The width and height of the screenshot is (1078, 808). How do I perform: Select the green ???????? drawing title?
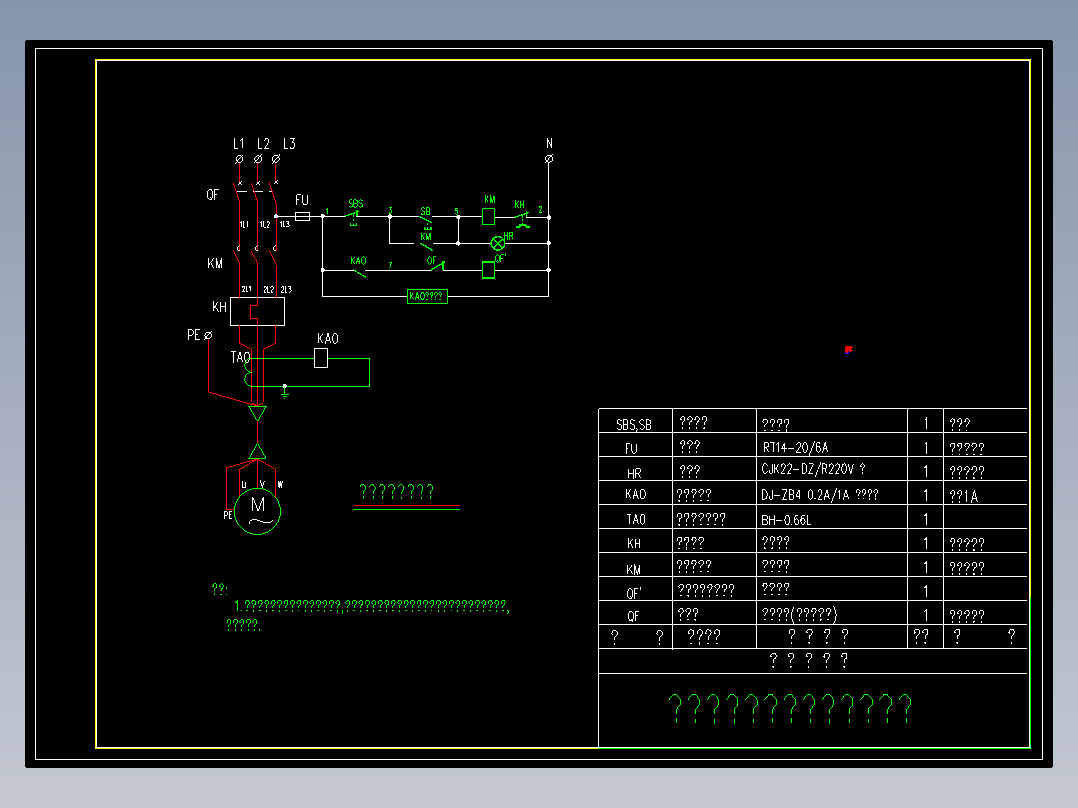pos(397,491)
